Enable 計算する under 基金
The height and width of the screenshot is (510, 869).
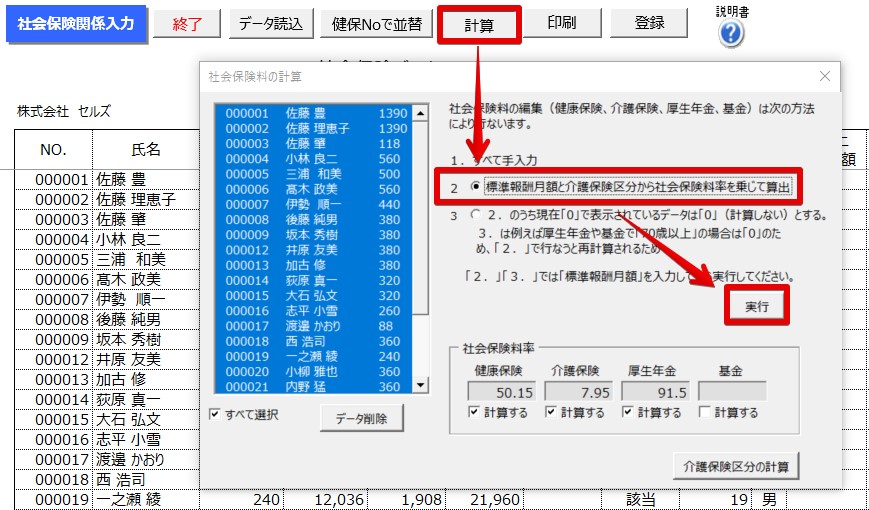[x=705, y=413]
